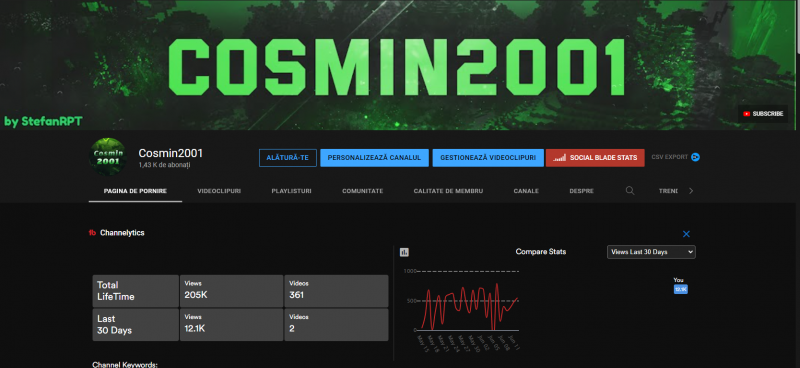Open the Views Last 30 Days dropdown

tap(651, 252)
